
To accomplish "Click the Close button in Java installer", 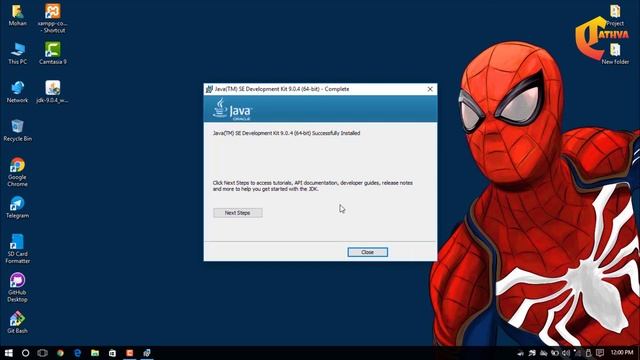I will (367, 252).
